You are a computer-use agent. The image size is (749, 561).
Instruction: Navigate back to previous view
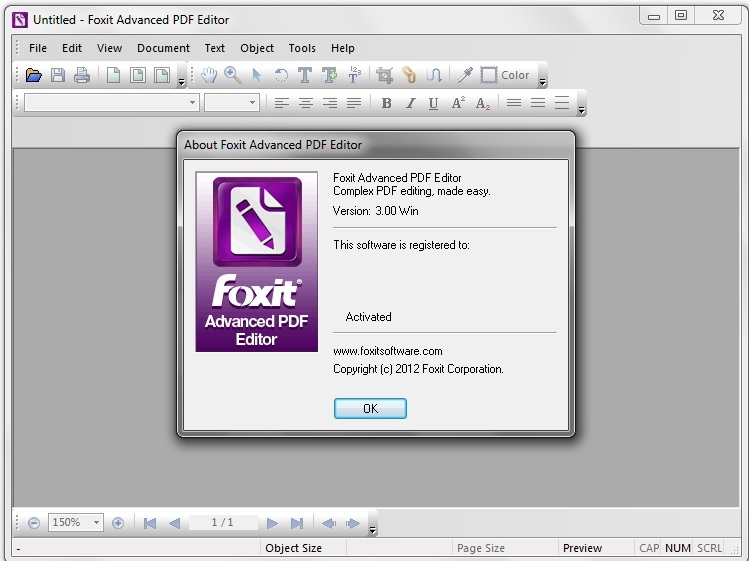click(329, 523)
